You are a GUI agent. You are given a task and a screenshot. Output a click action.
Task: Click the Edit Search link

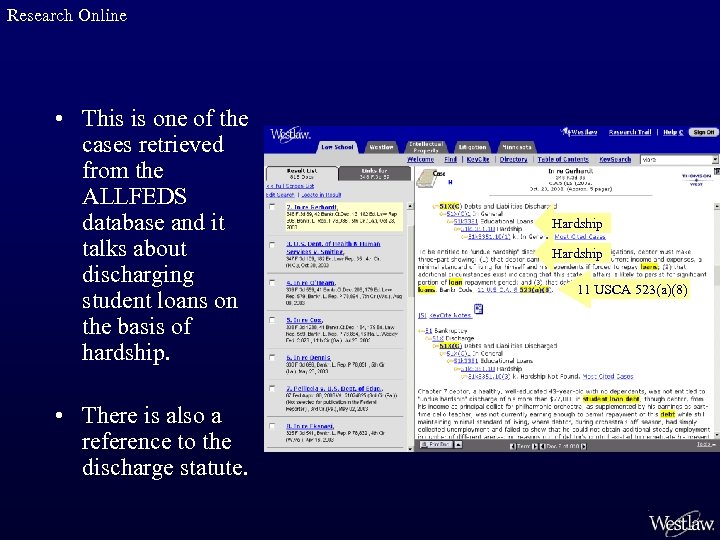click(280, 195)
